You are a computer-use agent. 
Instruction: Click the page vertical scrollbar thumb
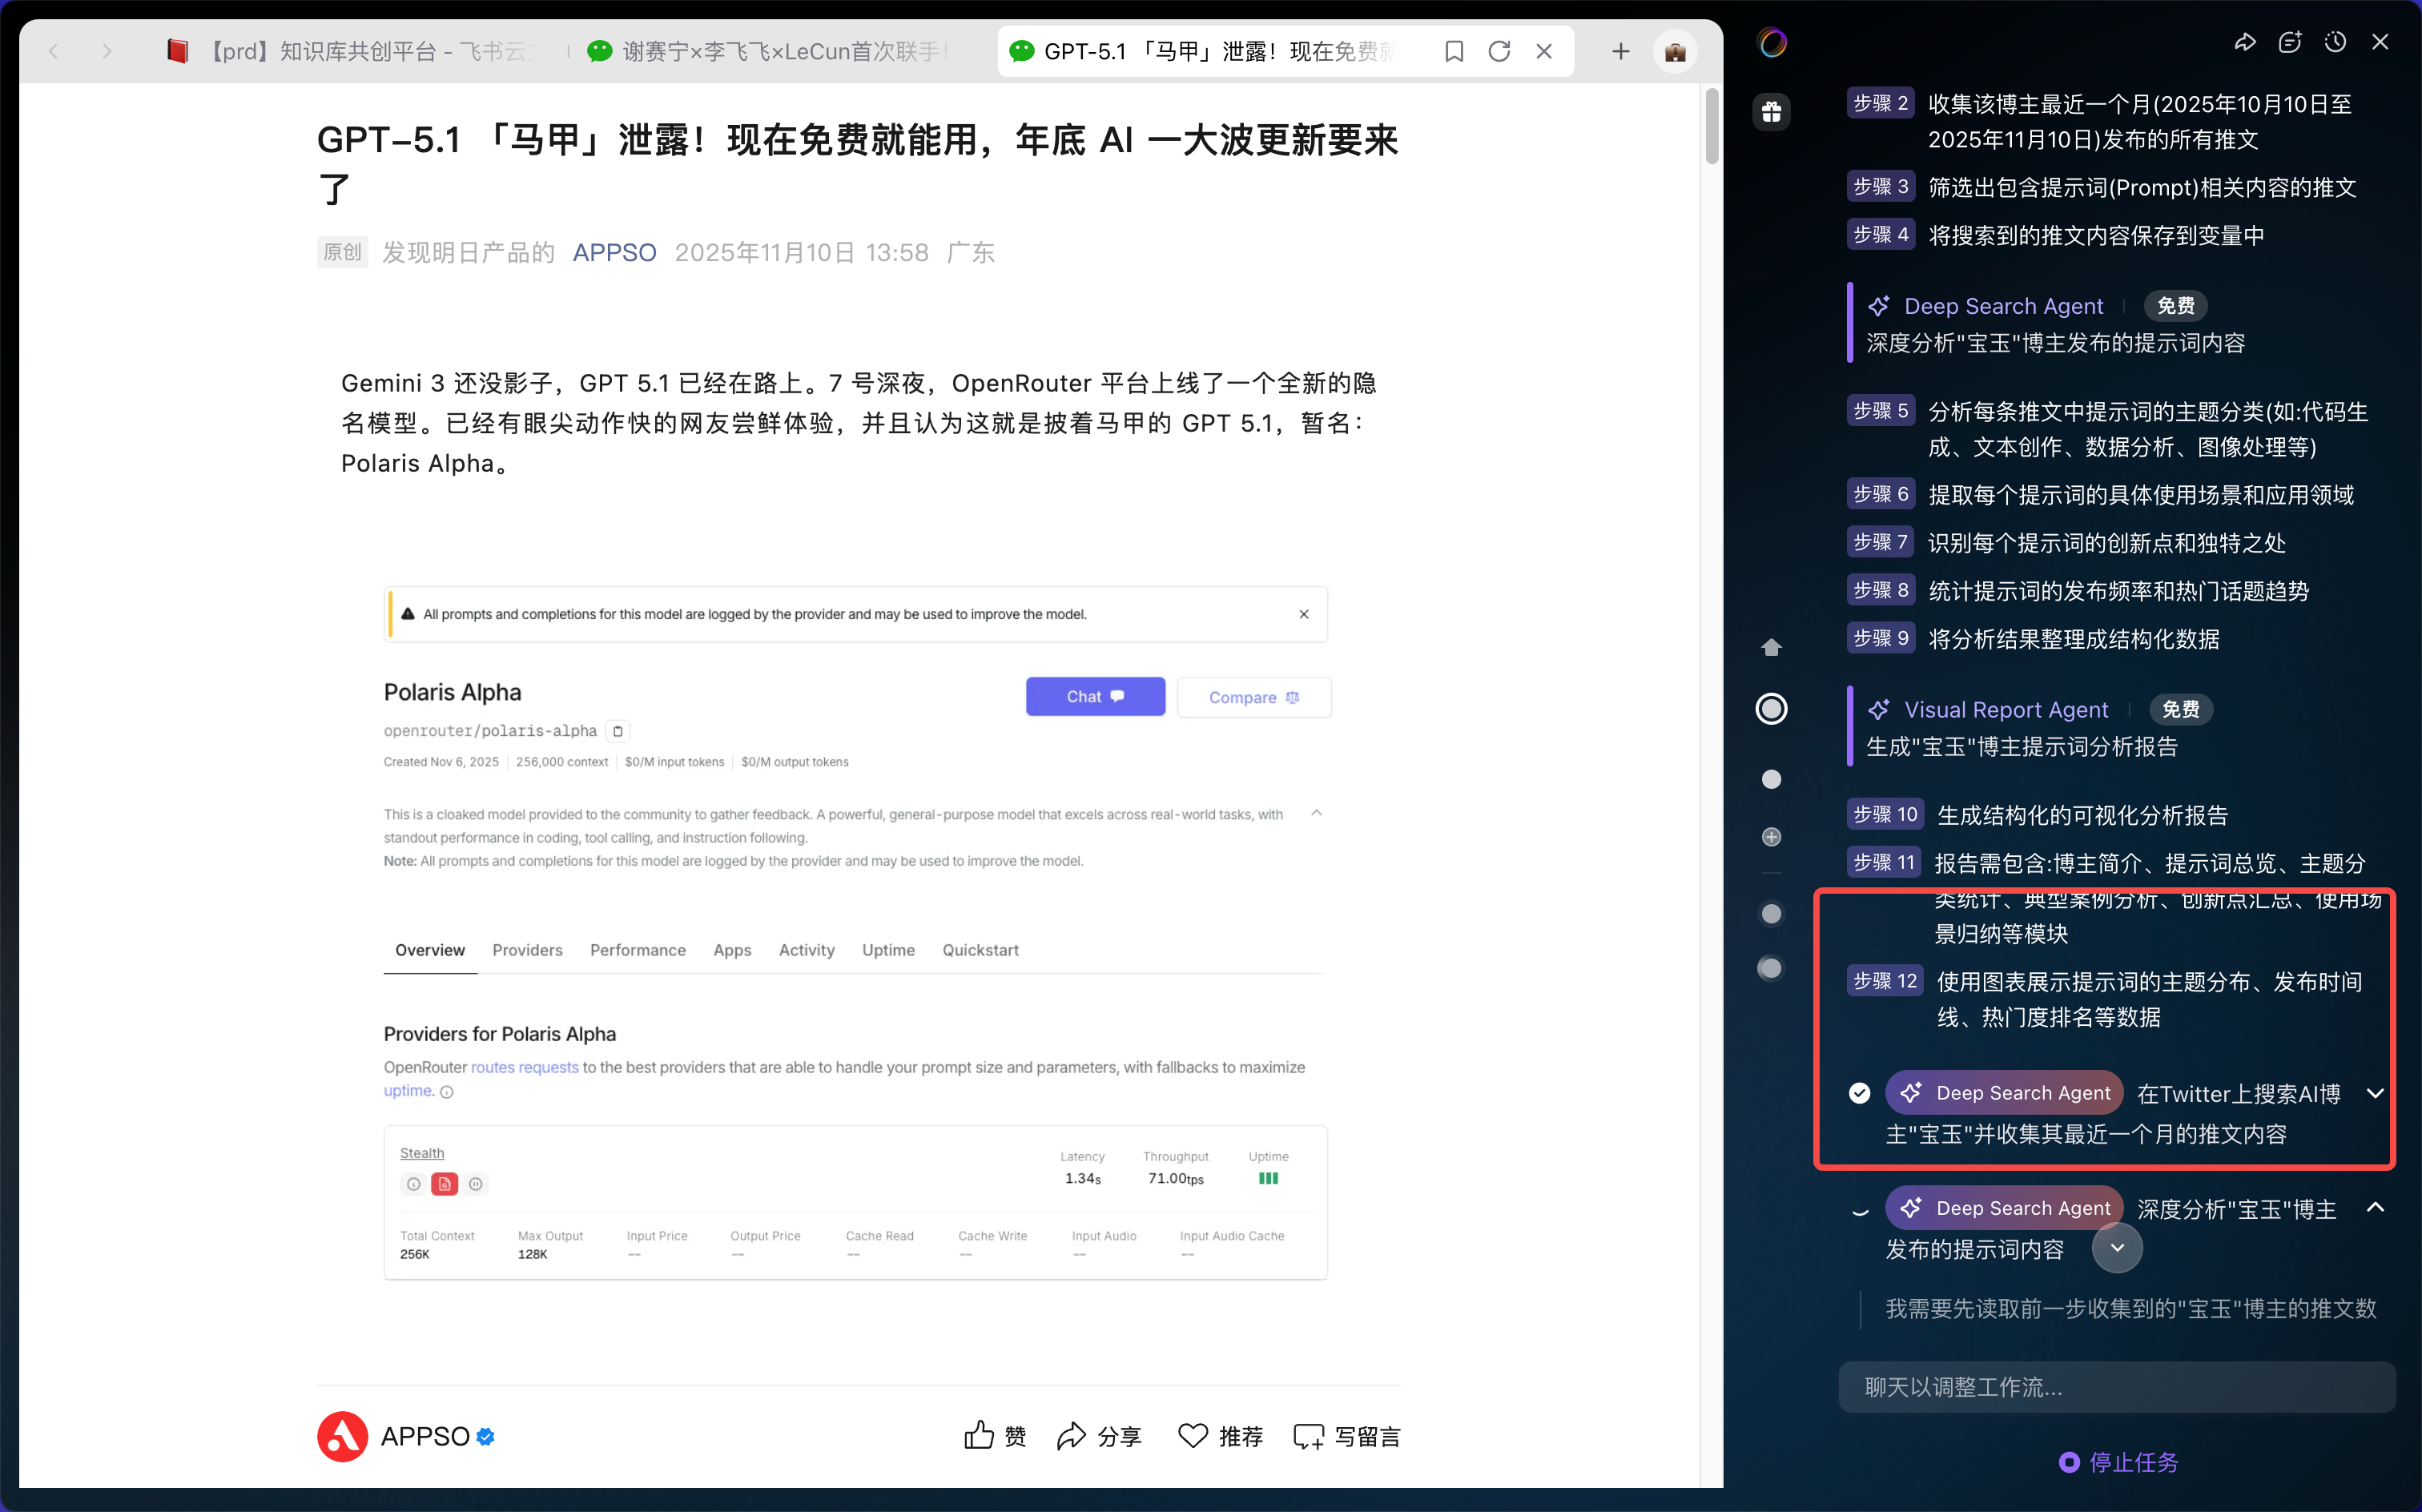coord(1711,126)
